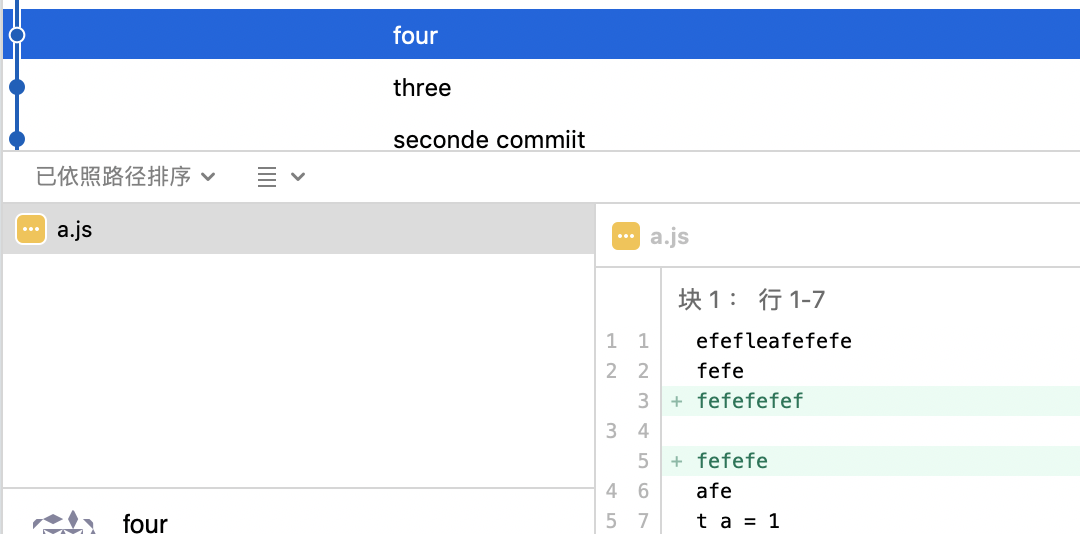The height and width of the screenshot is (534, 1080).
Task: Select the highlighted "four" commit row
Action: [x=540, y=35]
